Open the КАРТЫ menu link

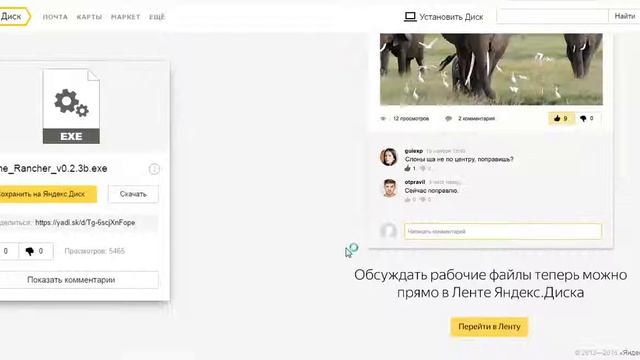tap(89, 17)
